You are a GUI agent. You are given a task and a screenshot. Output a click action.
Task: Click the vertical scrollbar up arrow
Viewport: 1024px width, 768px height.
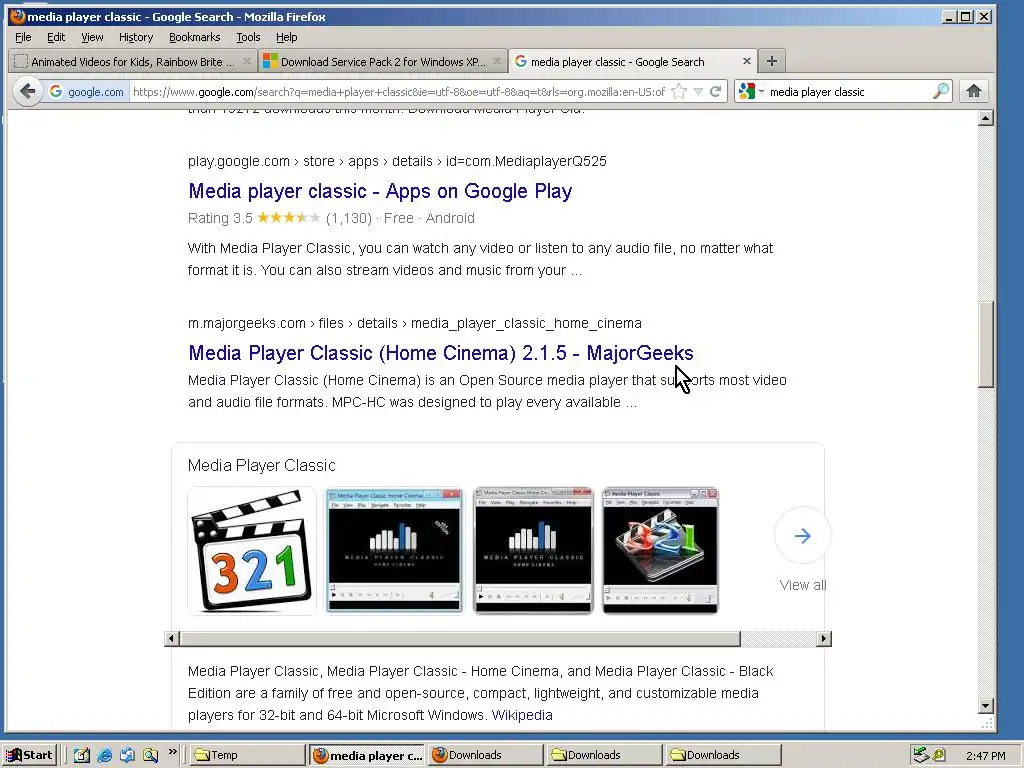coord(986,118)
